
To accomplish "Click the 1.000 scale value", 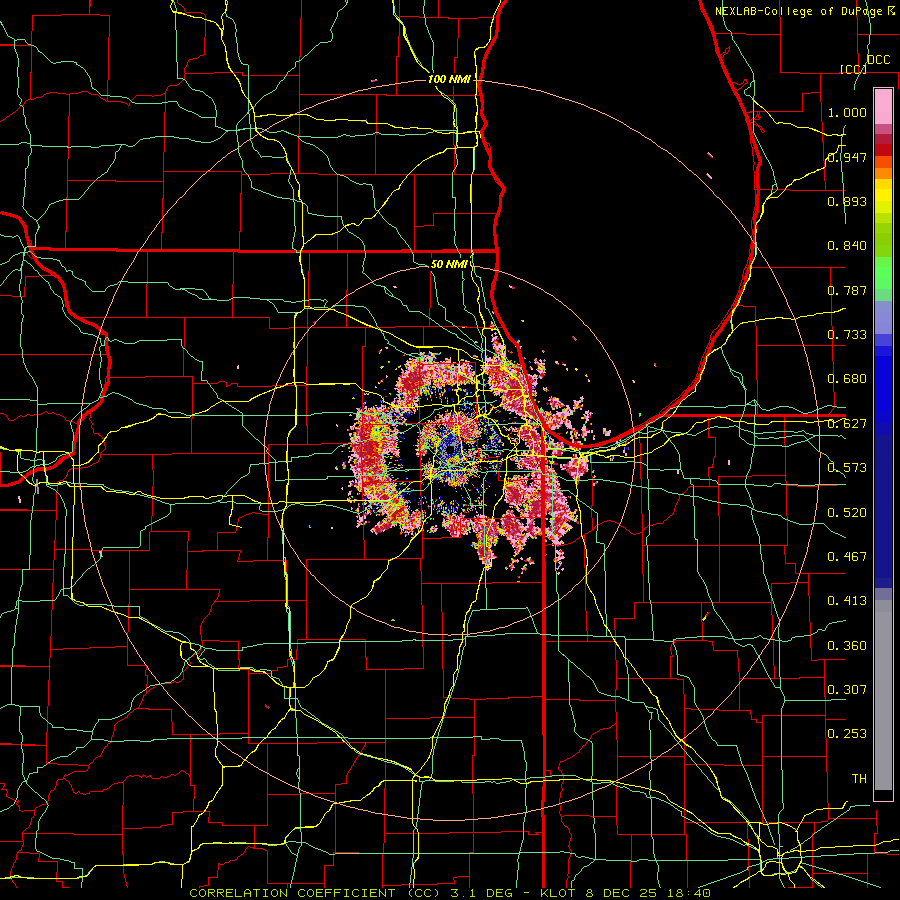I will point(847,112).
